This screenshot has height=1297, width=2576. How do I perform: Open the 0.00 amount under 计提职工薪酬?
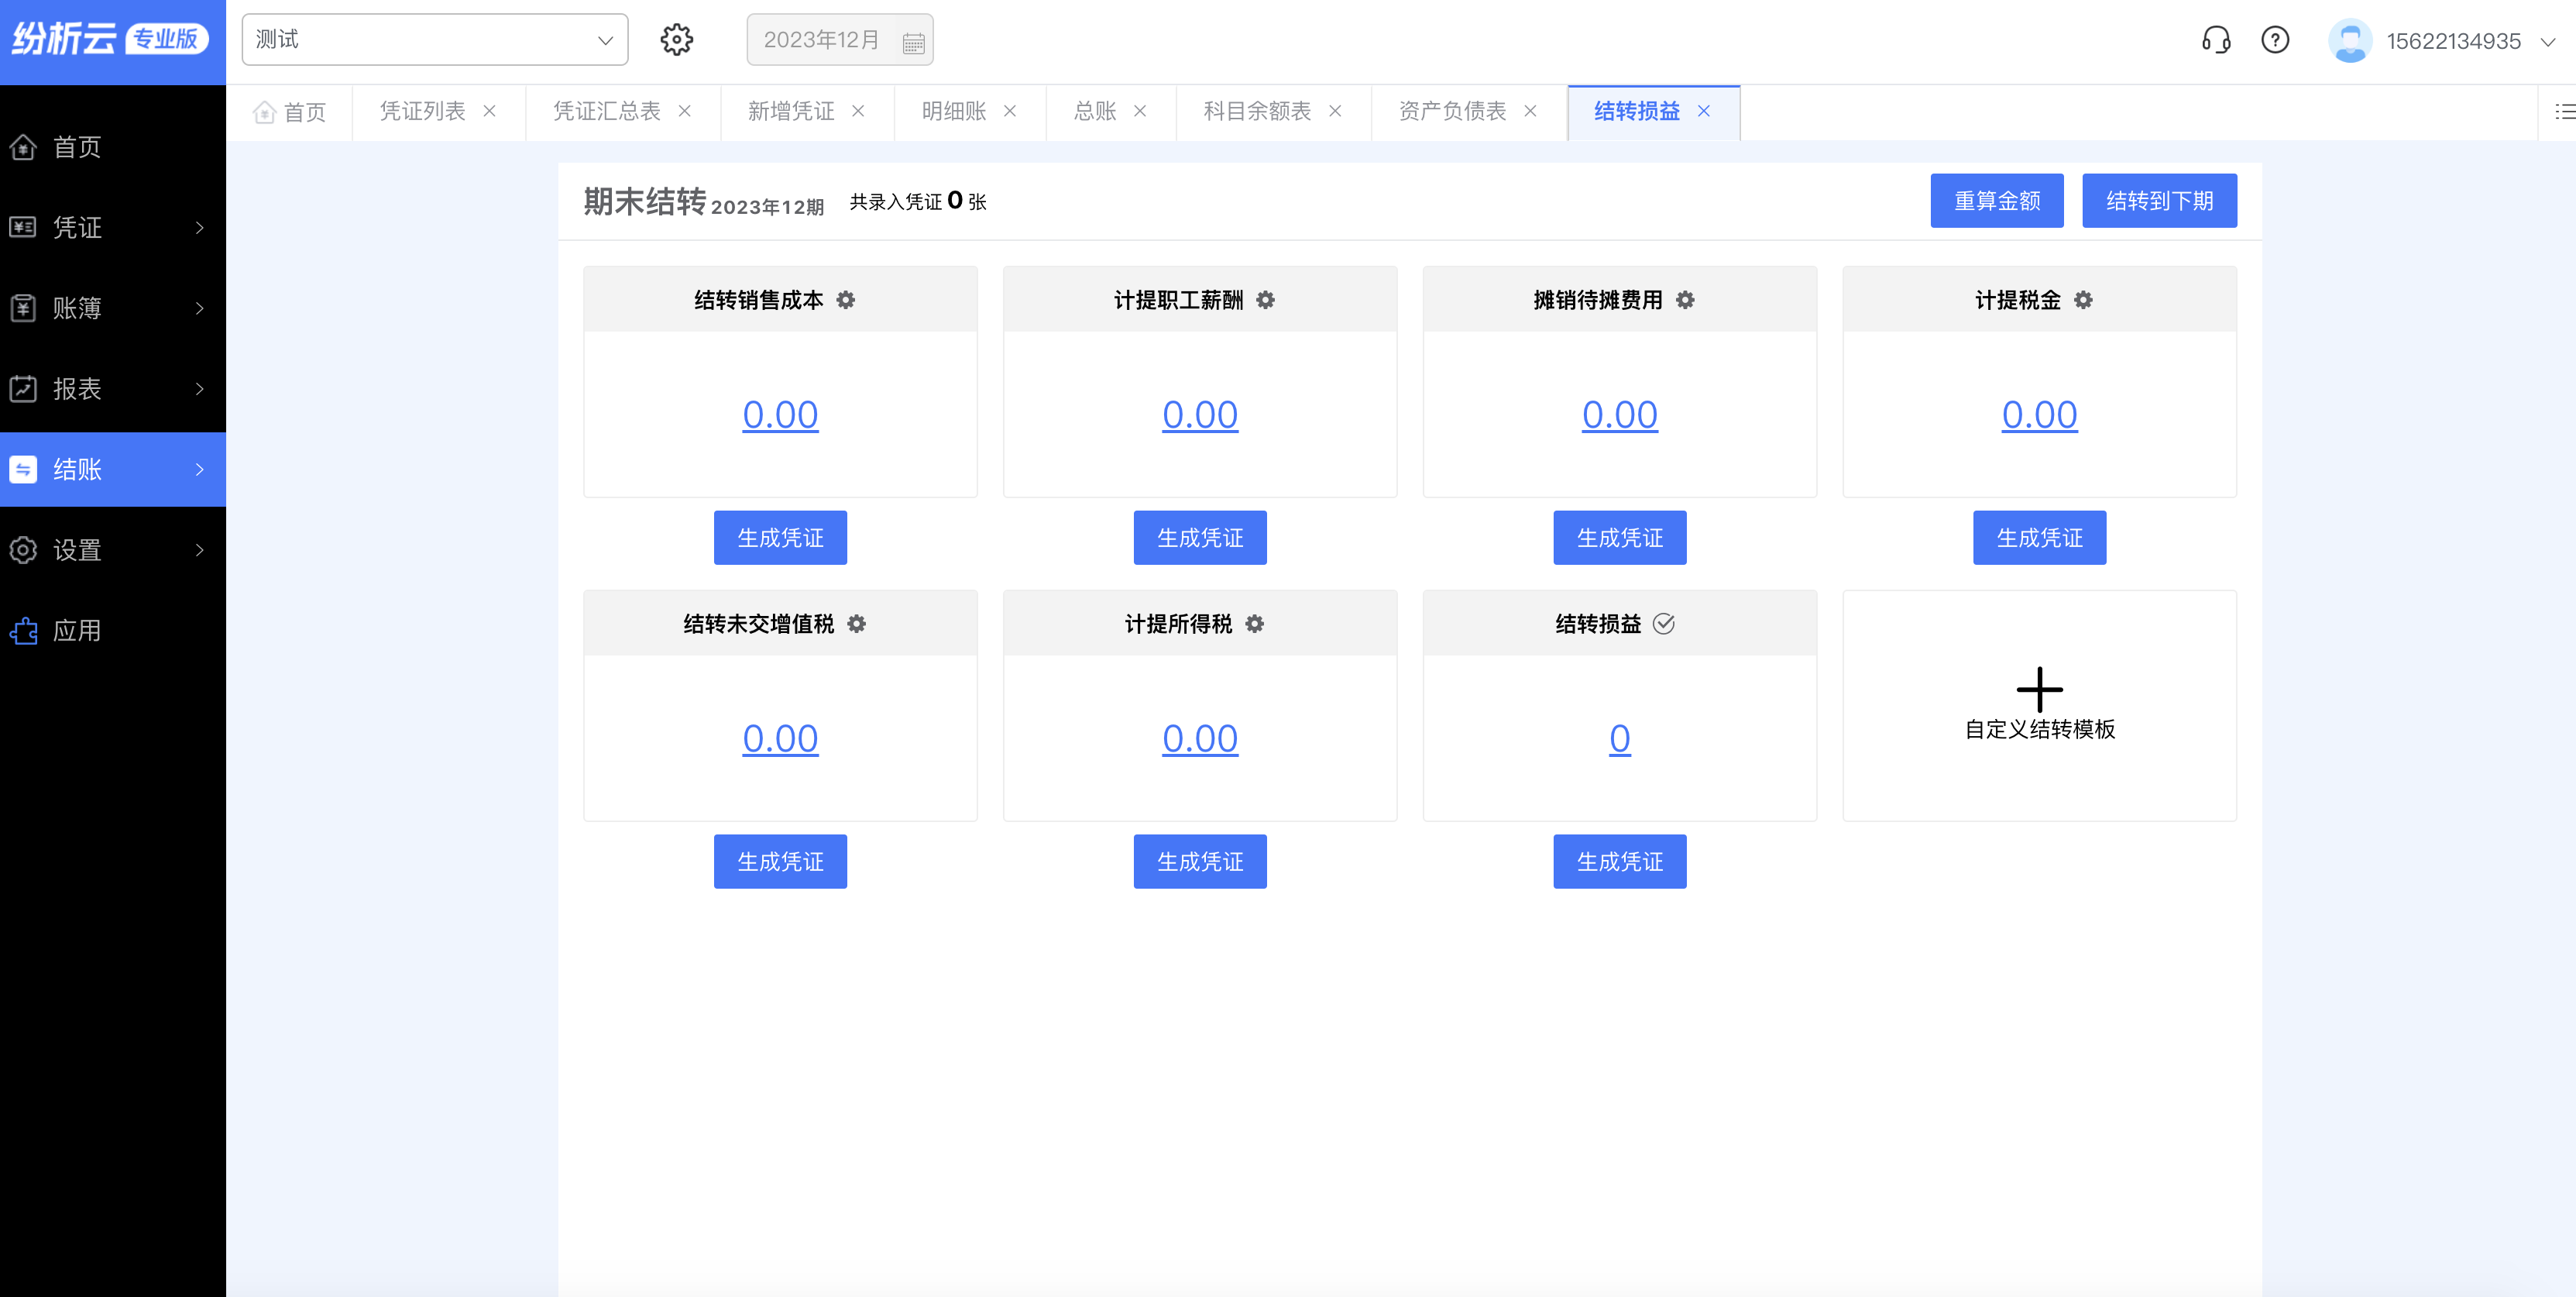[x=1200, y=415]
